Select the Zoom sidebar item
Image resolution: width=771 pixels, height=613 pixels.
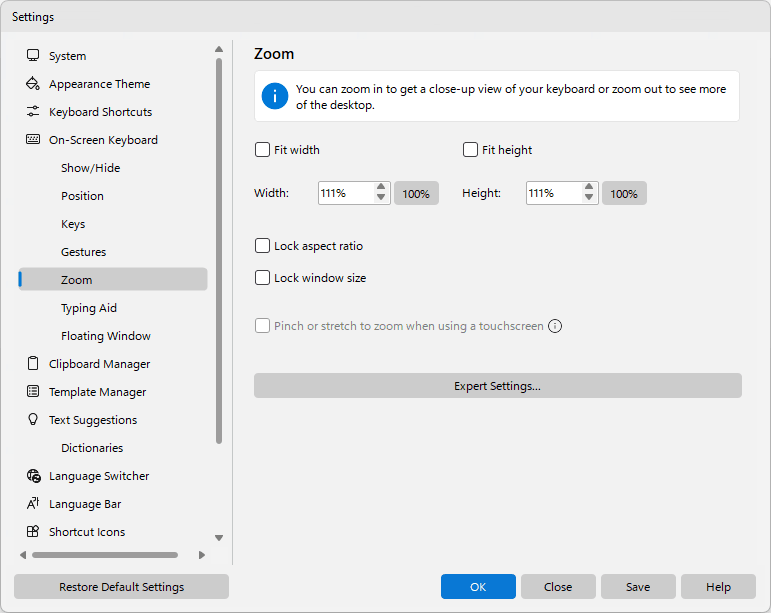coord(113,279)
